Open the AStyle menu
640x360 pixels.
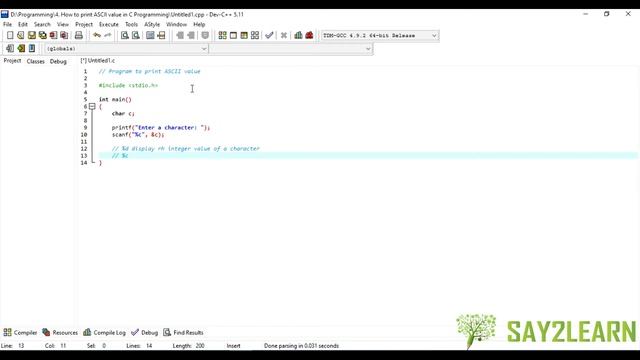(152, 24)
